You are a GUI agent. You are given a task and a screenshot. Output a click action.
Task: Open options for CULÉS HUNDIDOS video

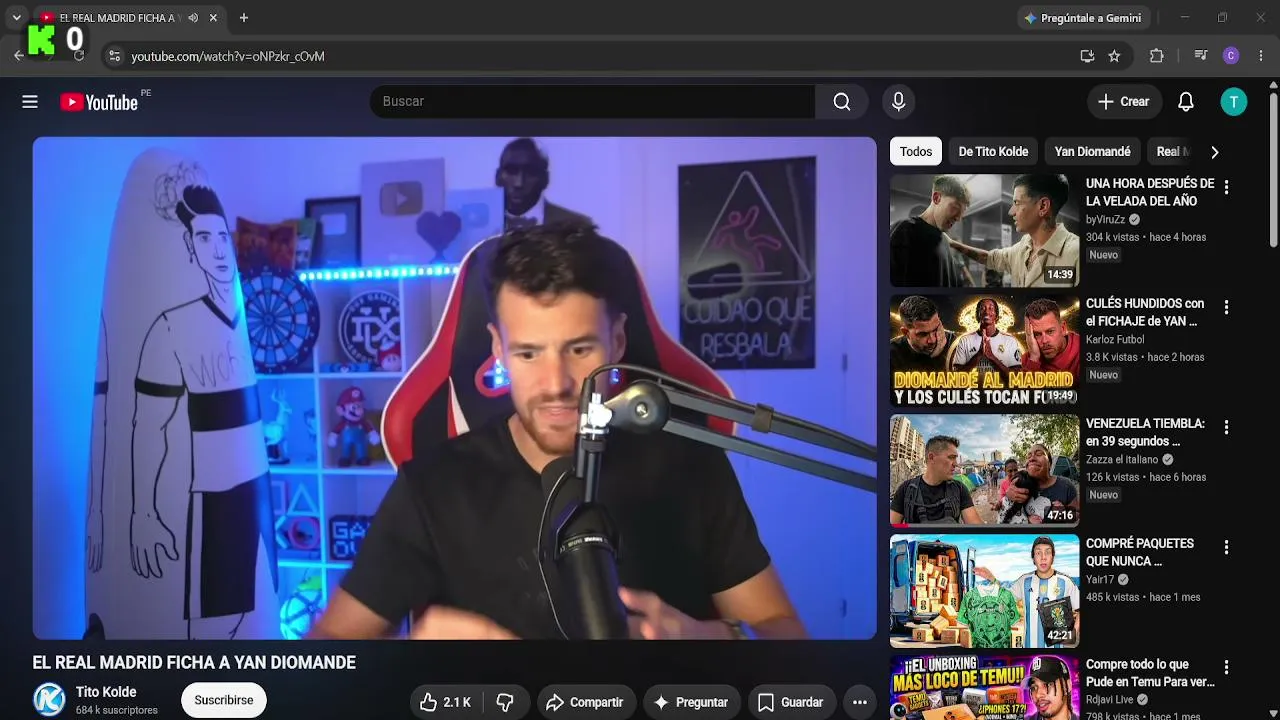pyautogui.click(x=1226, y=307)
